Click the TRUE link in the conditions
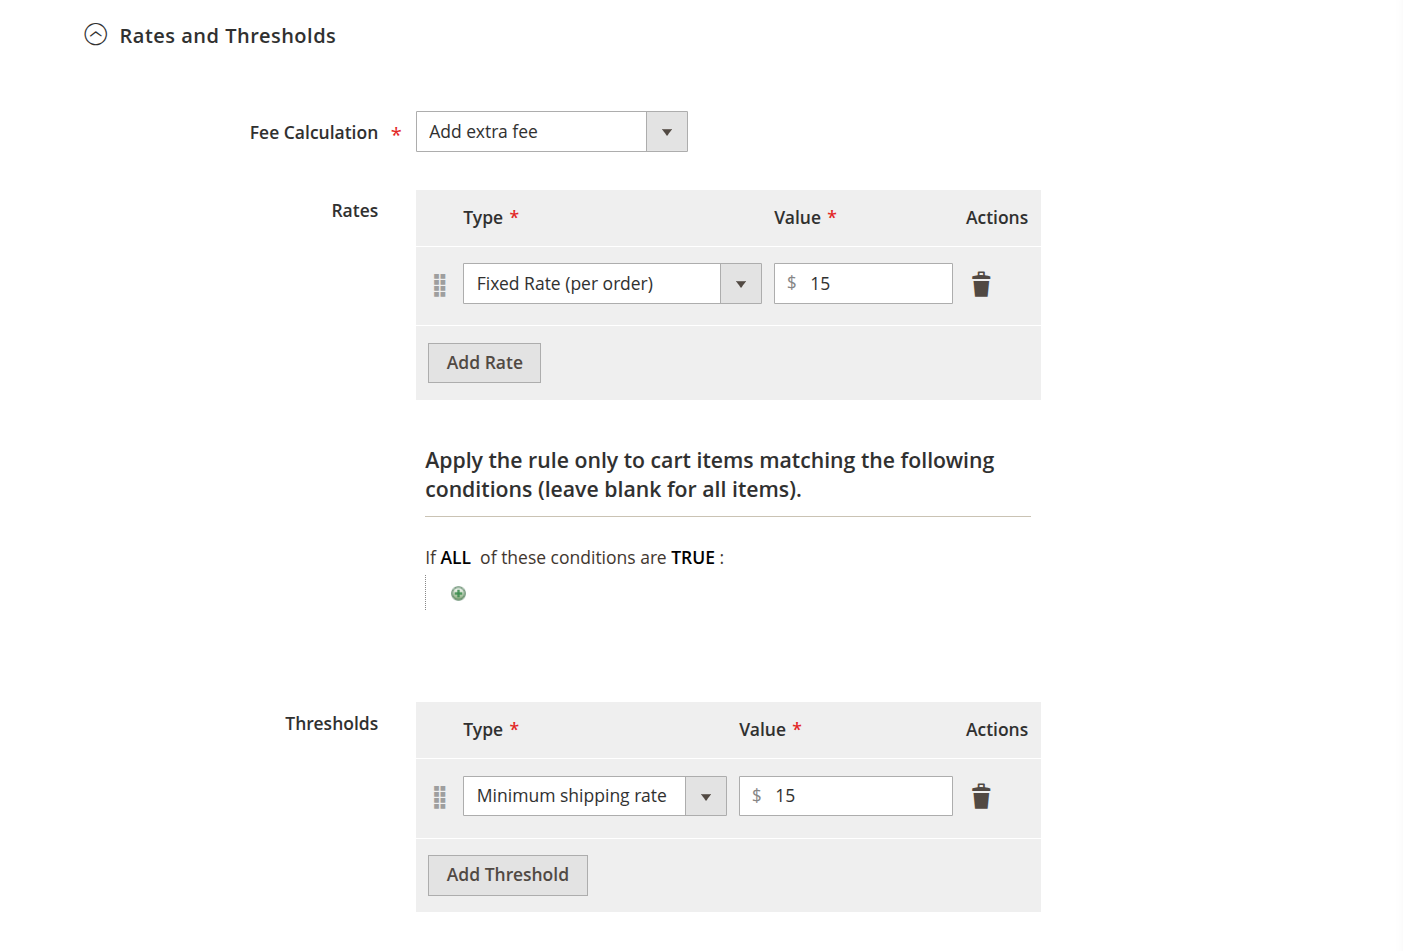 coord(693,558)
